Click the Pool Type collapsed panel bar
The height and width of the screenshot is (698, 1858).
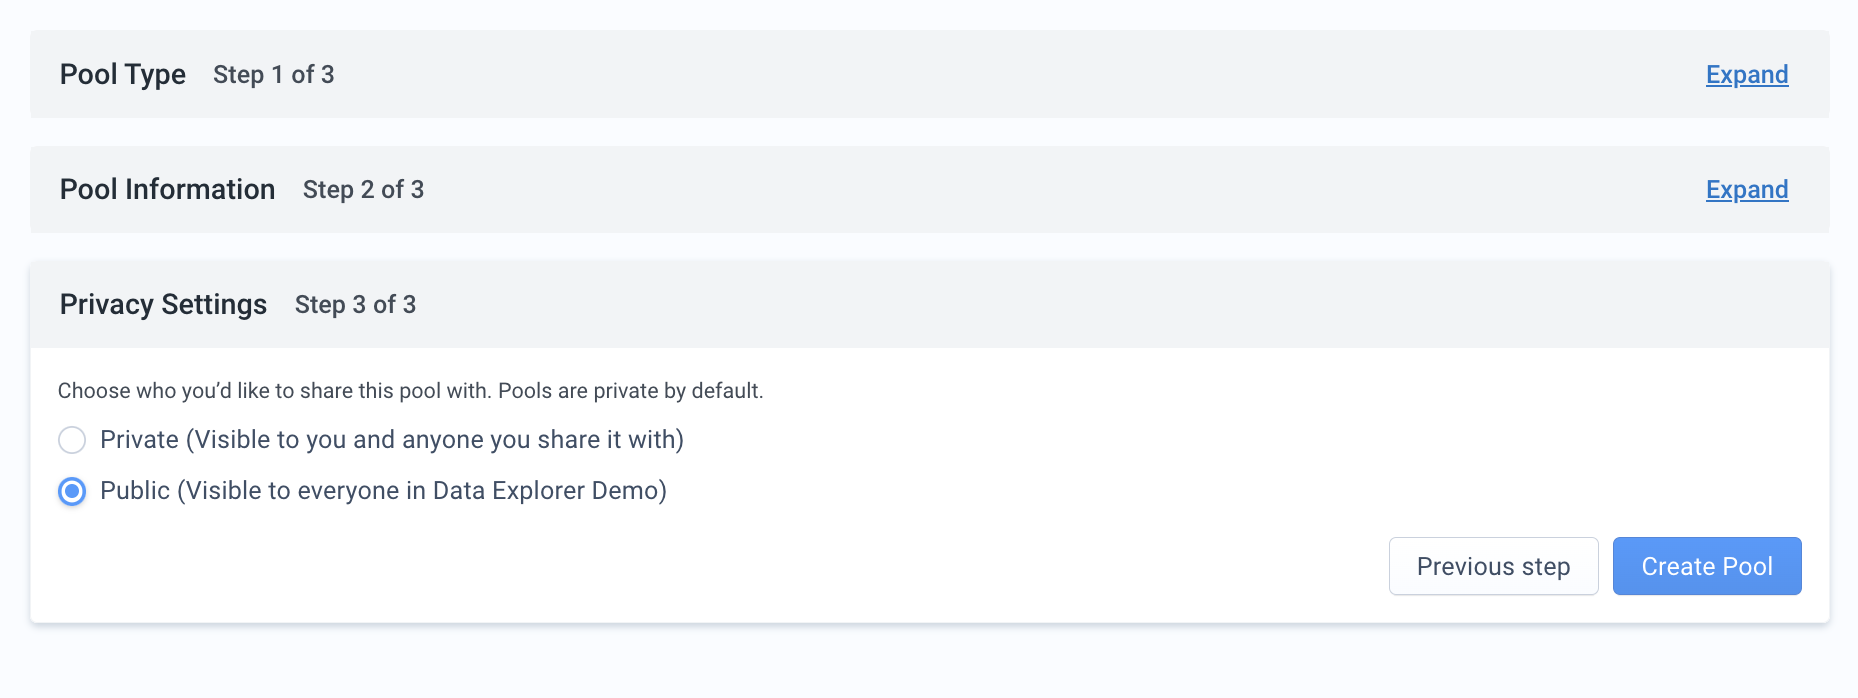click(930, 74)
